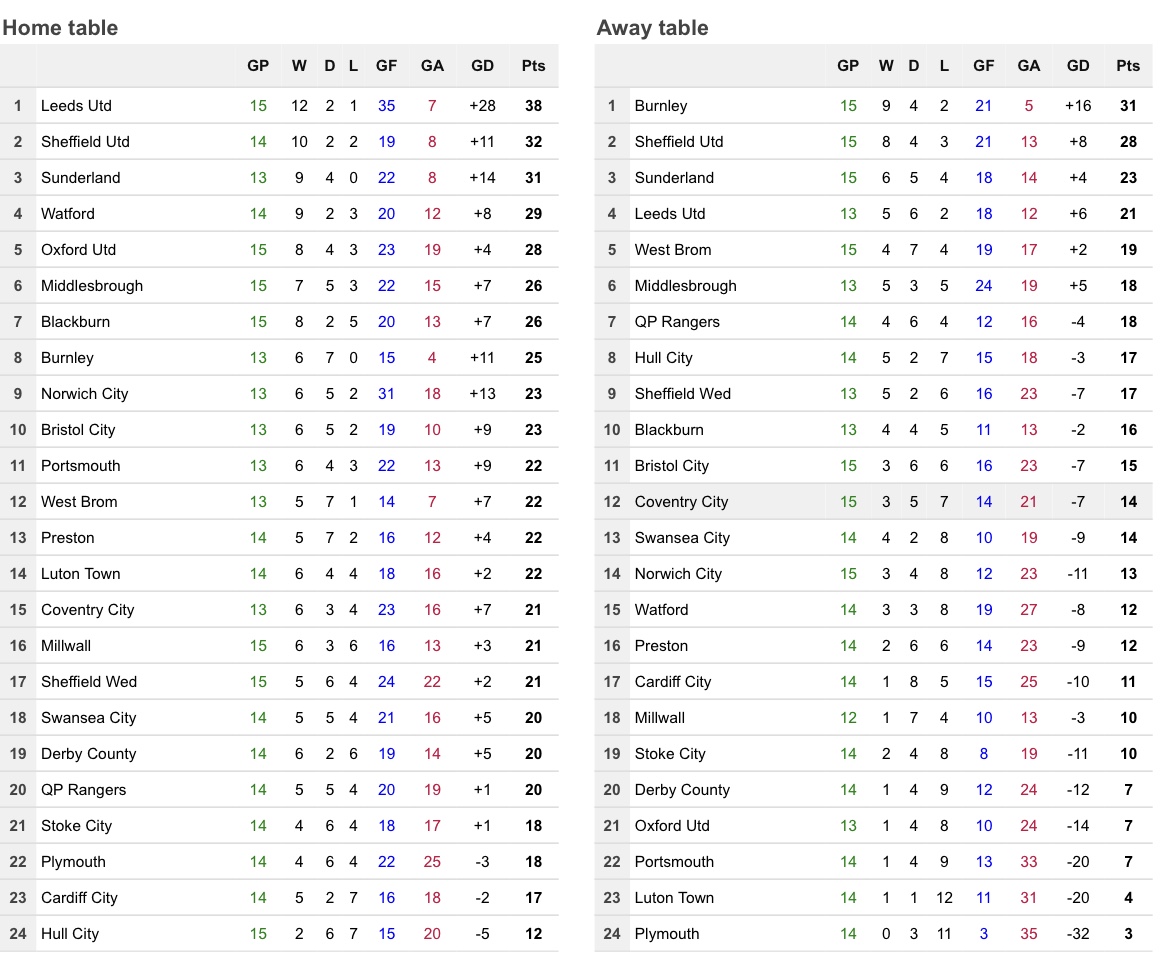Image resolution: width=1164 pixels, height=978 pixels.
Task: Click Leeds Utd home points value 38
Action: (533, 106)
